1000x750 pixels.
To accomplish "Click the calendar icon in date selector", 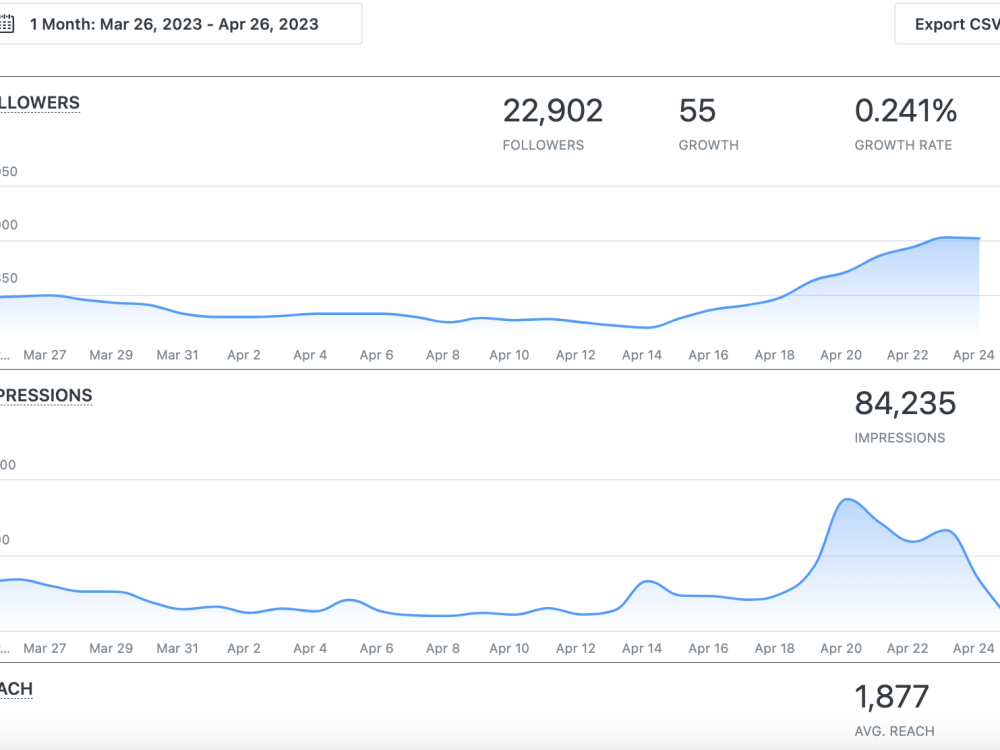I will (x=6, y=24).
